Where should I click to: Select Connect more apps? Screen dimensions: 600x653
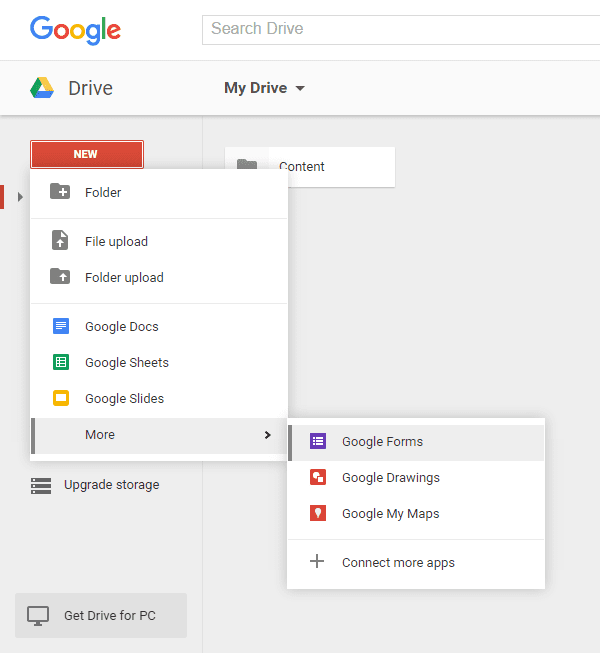coord(416,563)
